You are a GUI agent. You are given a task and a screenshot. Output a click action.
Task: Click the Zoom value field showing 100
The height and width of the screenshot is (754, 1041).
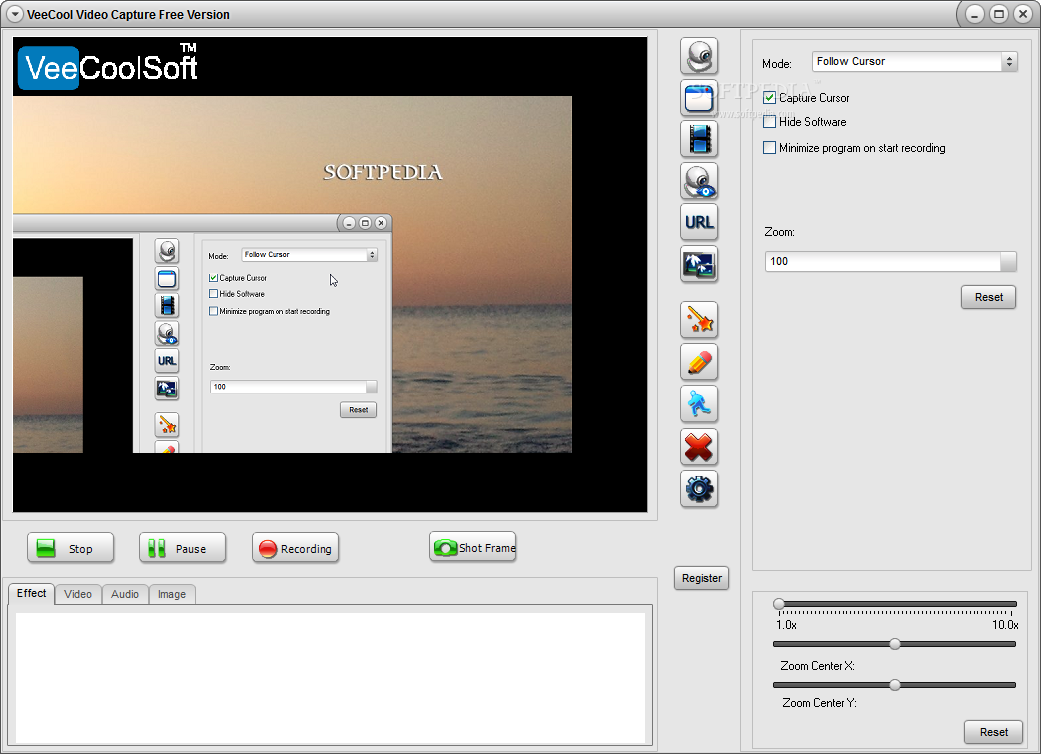pos(883,262)
